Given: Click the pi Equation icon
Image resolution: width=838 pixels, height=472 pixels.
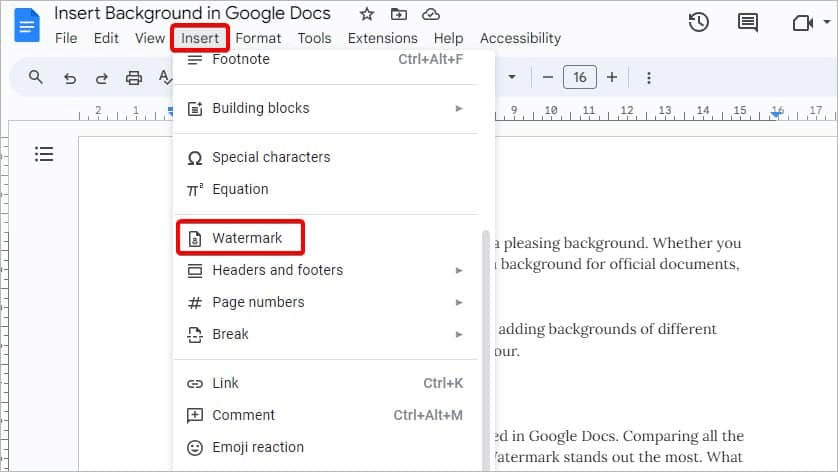Looking at the screenshot, I should [195, 190].
